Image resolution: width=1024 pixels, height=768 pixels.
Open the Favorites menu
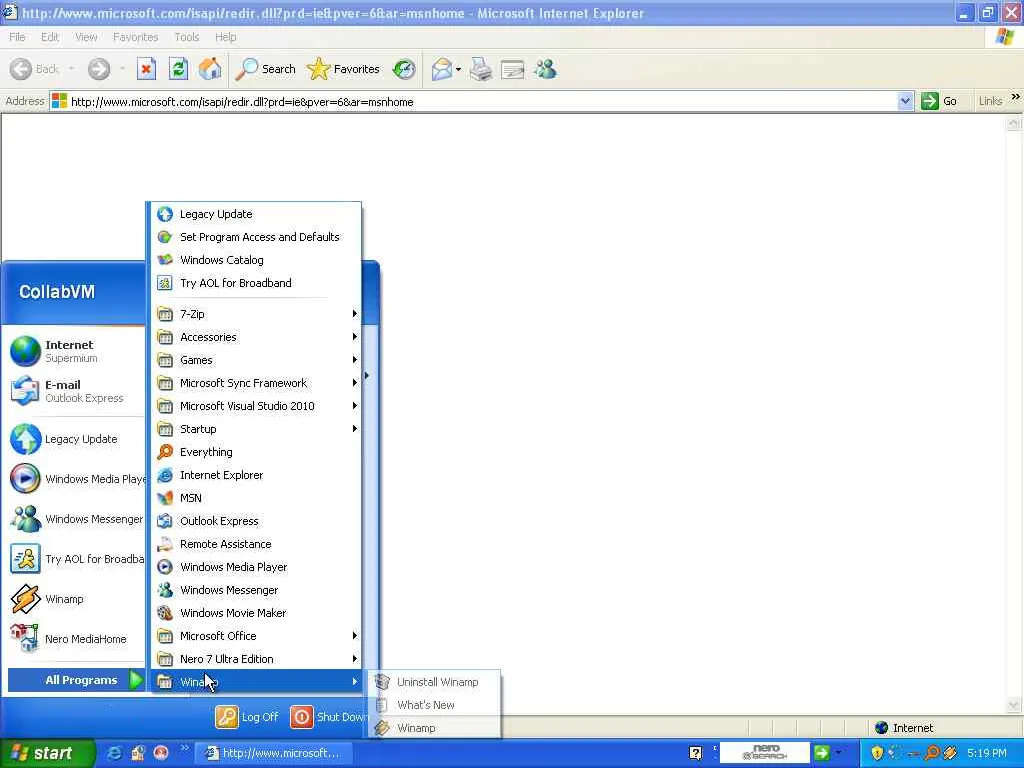point(135,37)
